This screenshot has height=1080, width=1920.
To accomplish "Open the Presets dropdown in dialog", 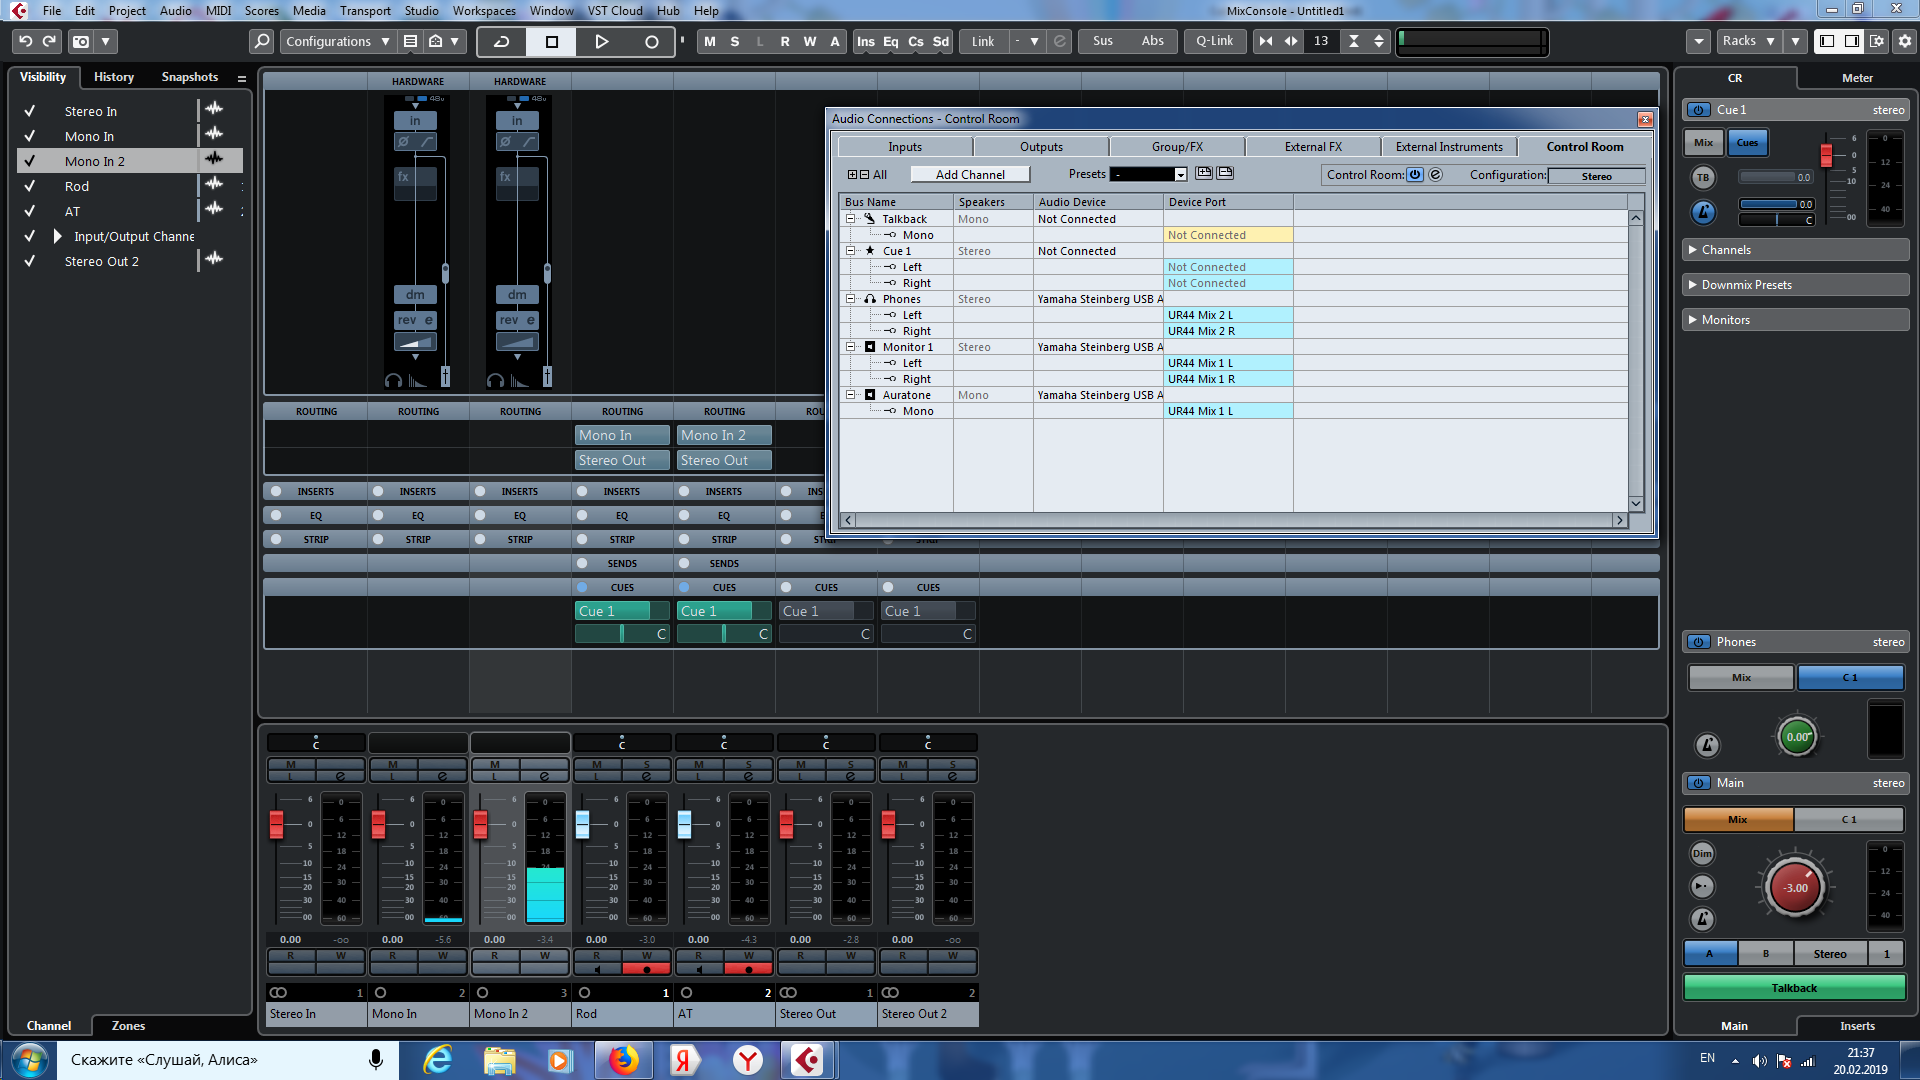I will click(1180, 175).
